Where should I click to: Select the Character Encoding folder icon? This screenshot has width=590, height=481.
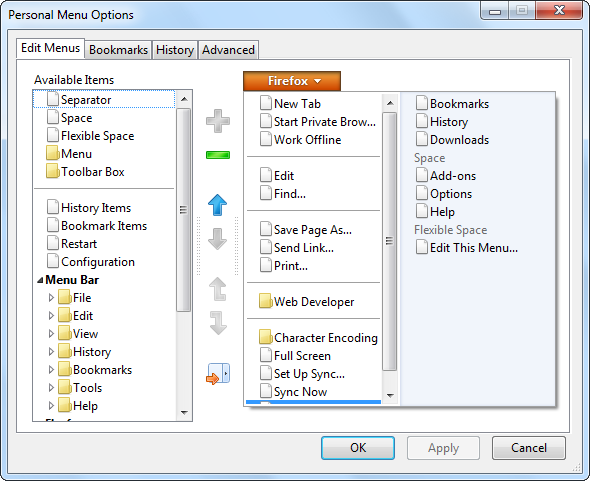point(266,337)
